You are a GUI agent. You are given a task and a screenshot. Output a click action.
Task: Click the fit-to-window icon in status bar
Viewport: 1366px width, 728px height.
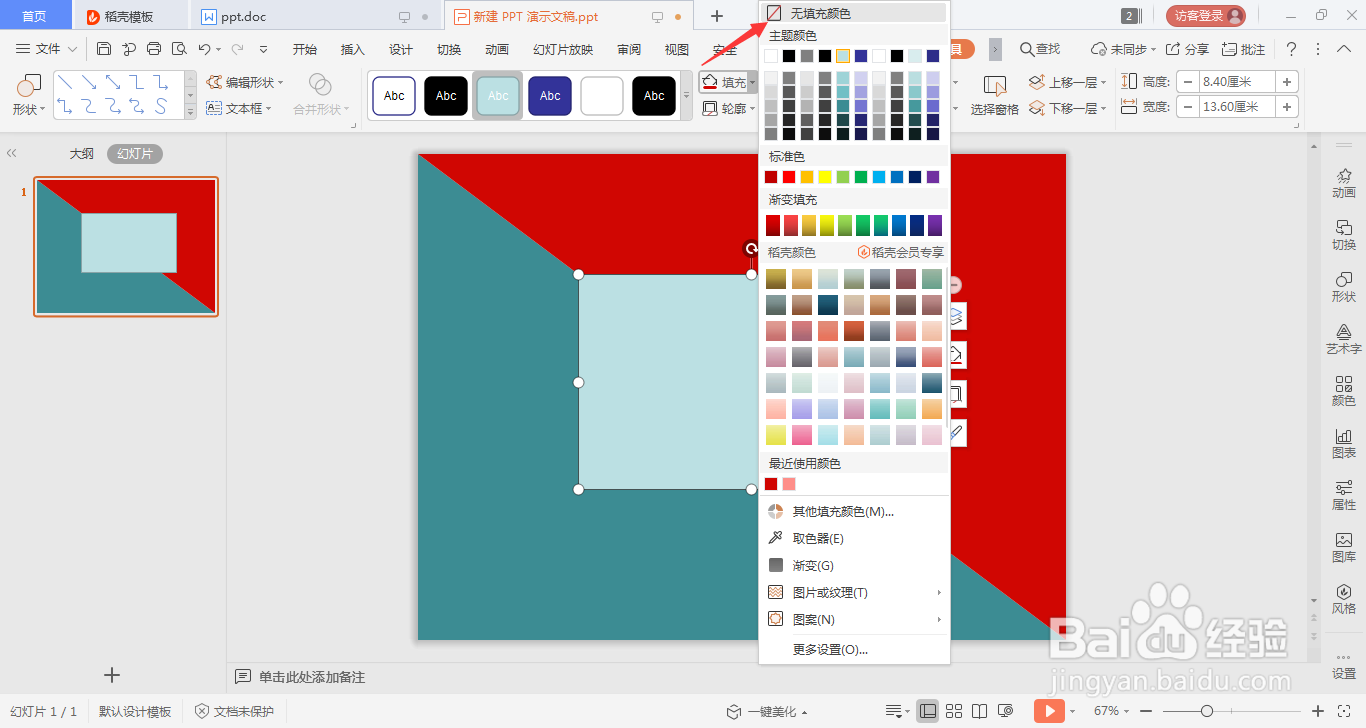coord(1346,711)
